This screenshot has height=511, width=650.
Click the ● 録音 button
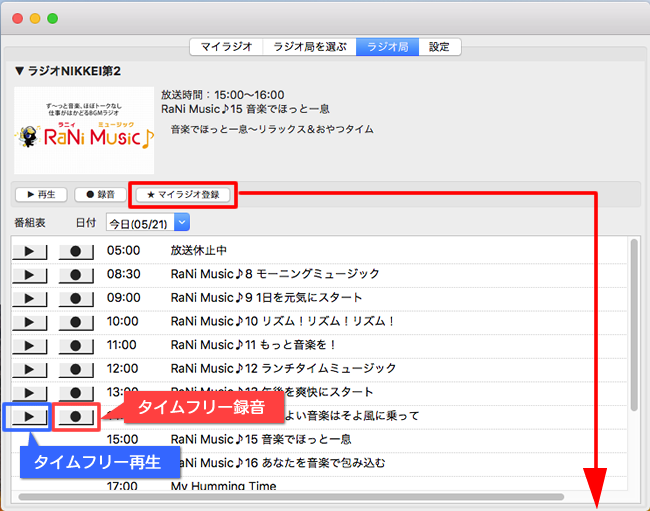100,194
